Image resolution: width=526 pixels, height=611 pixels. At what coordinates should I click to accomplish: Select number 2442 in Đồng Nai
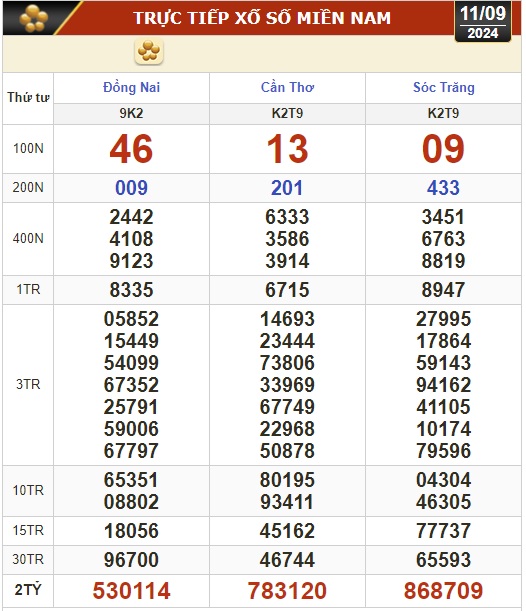[x=131, y=217]
